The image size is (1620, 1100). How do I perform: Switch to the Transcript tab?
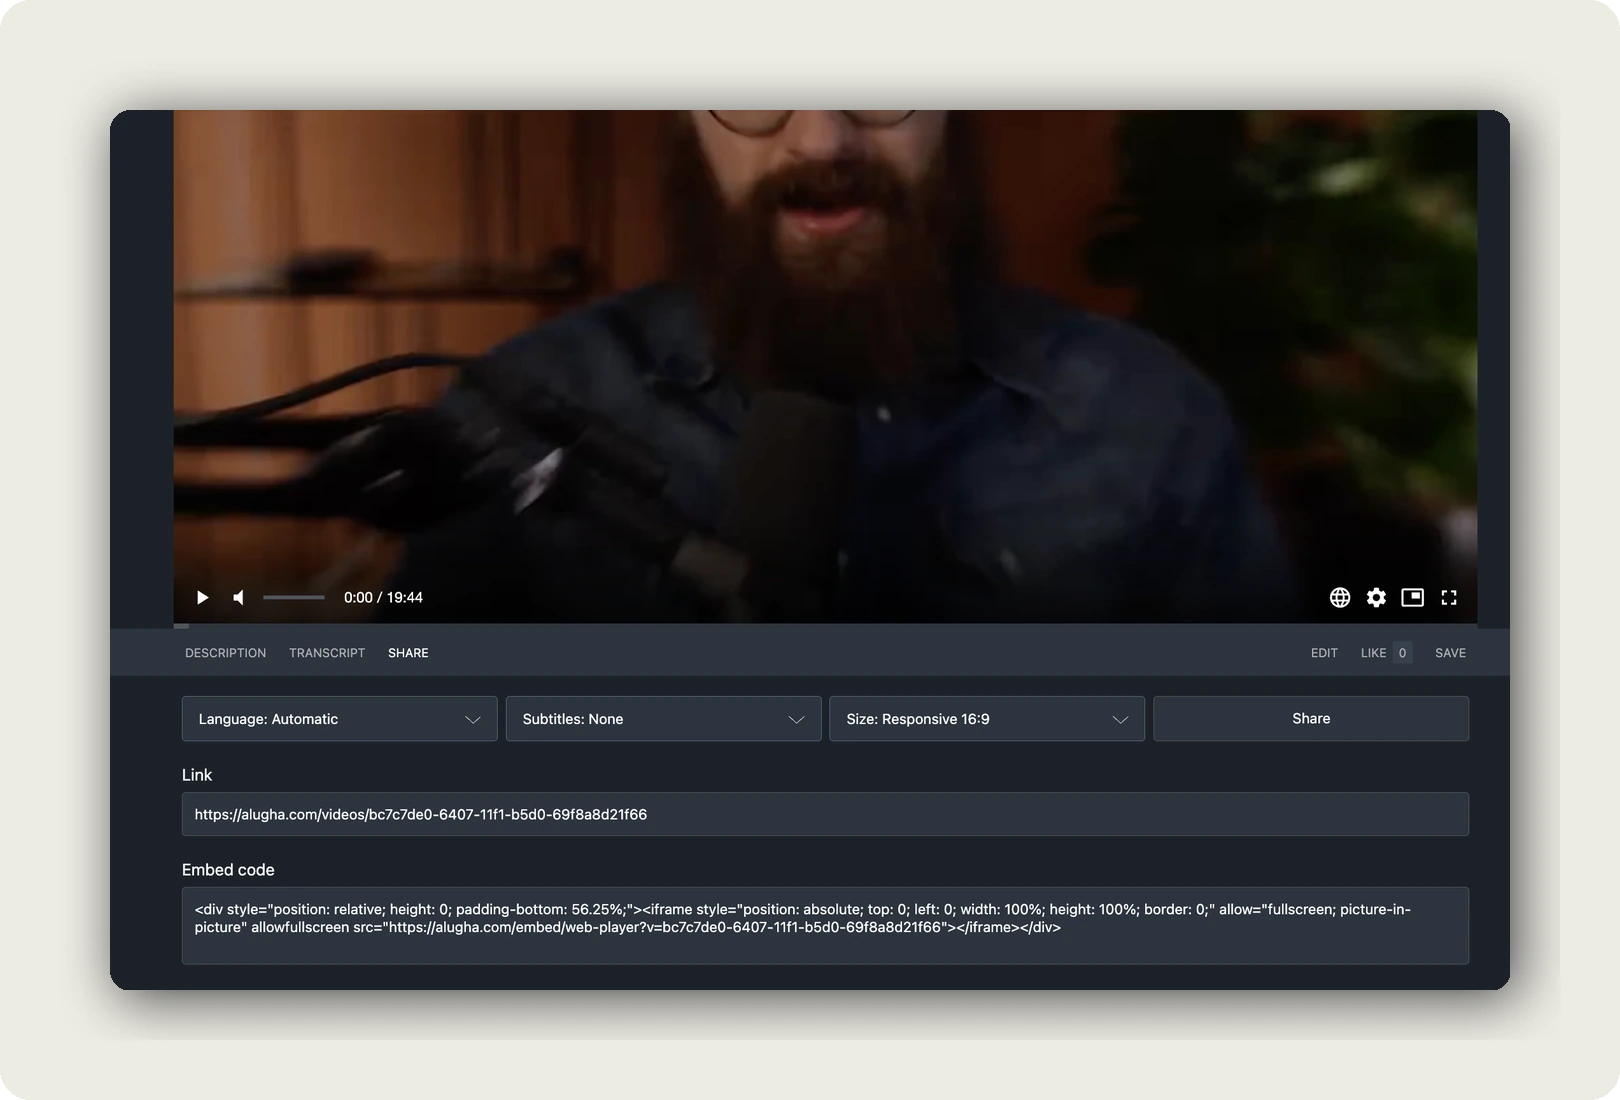click(327, 653)
